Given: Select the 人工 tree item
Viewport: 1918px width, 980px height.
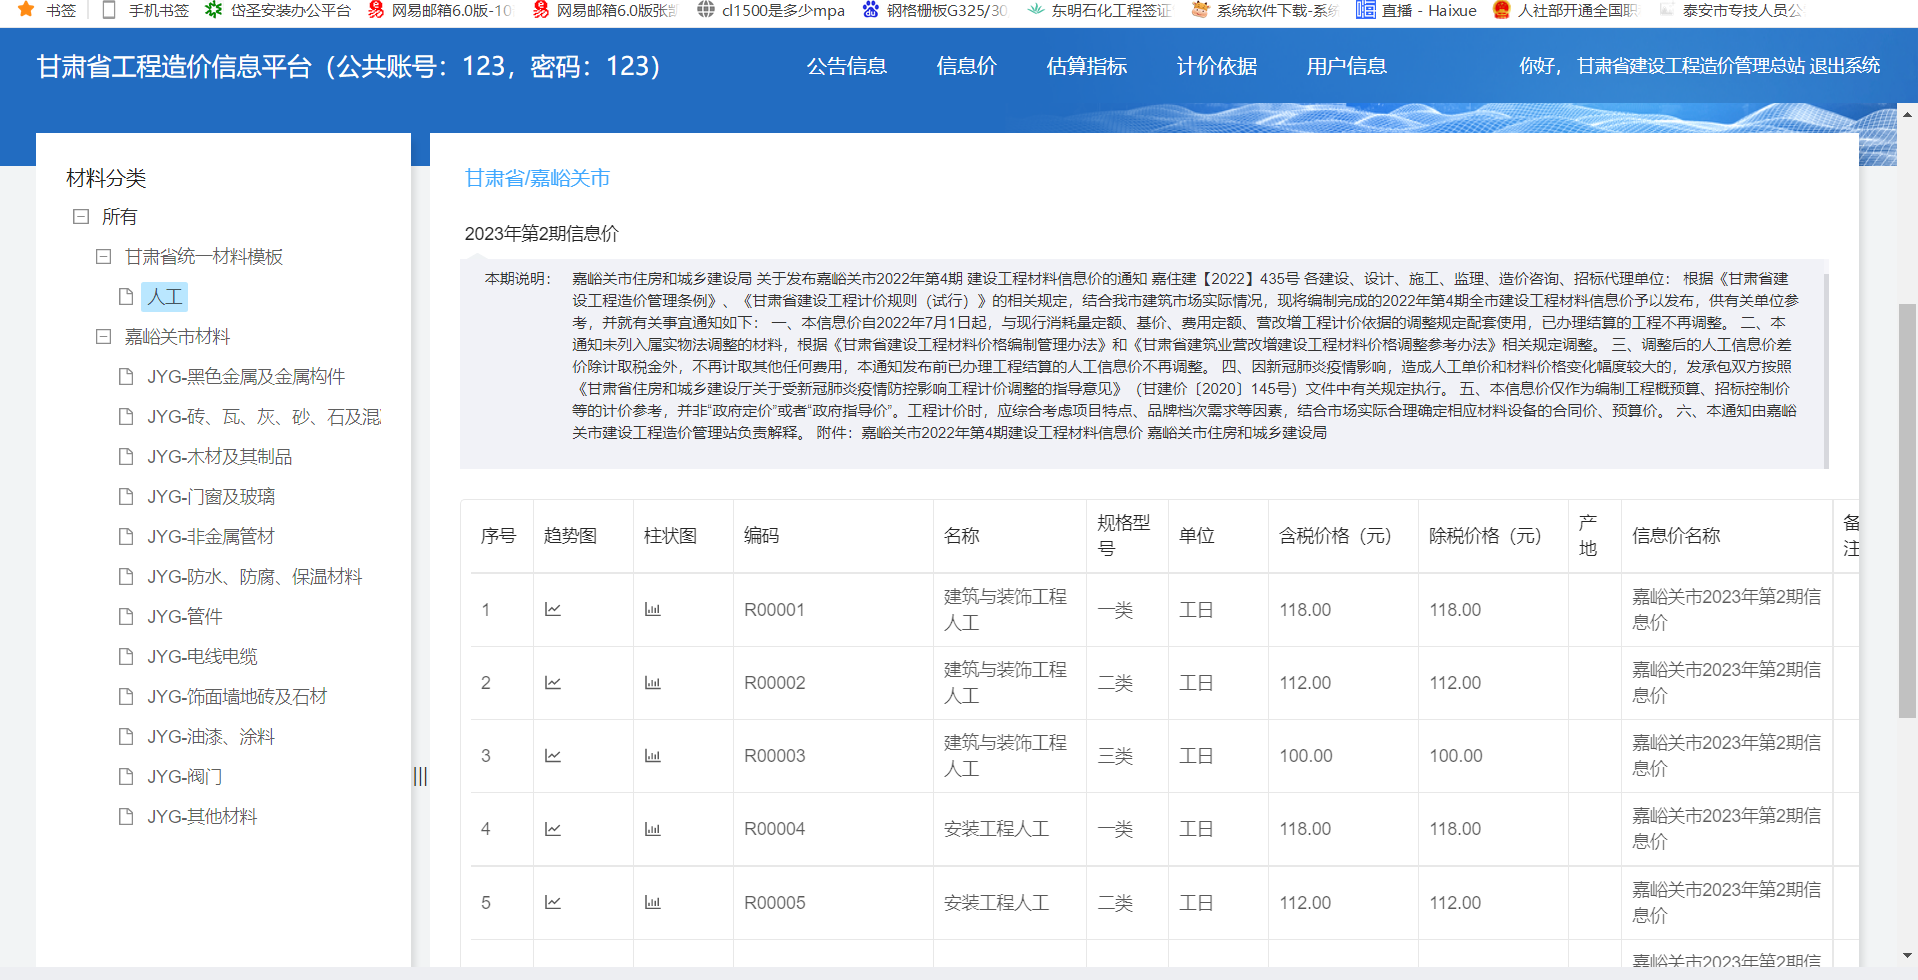Looking at the screenshot, I should tap(165, 296).
